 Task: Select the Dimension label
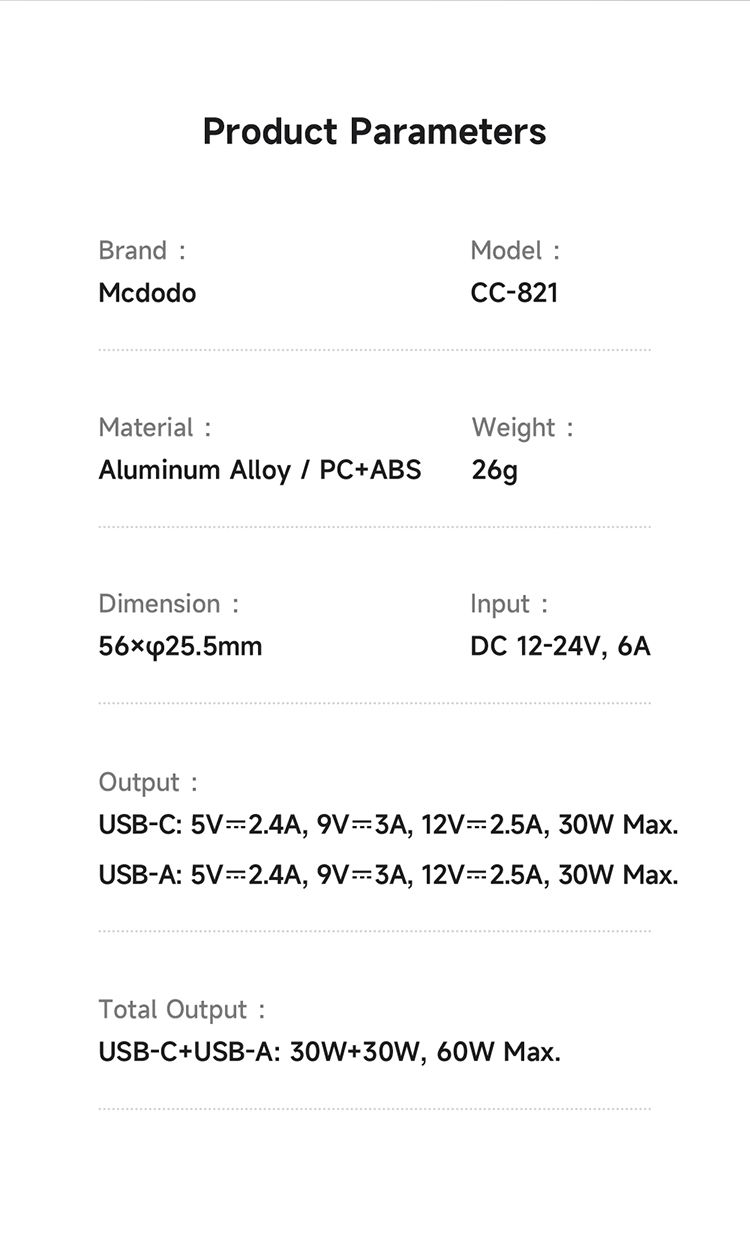(x=169, y=604)
